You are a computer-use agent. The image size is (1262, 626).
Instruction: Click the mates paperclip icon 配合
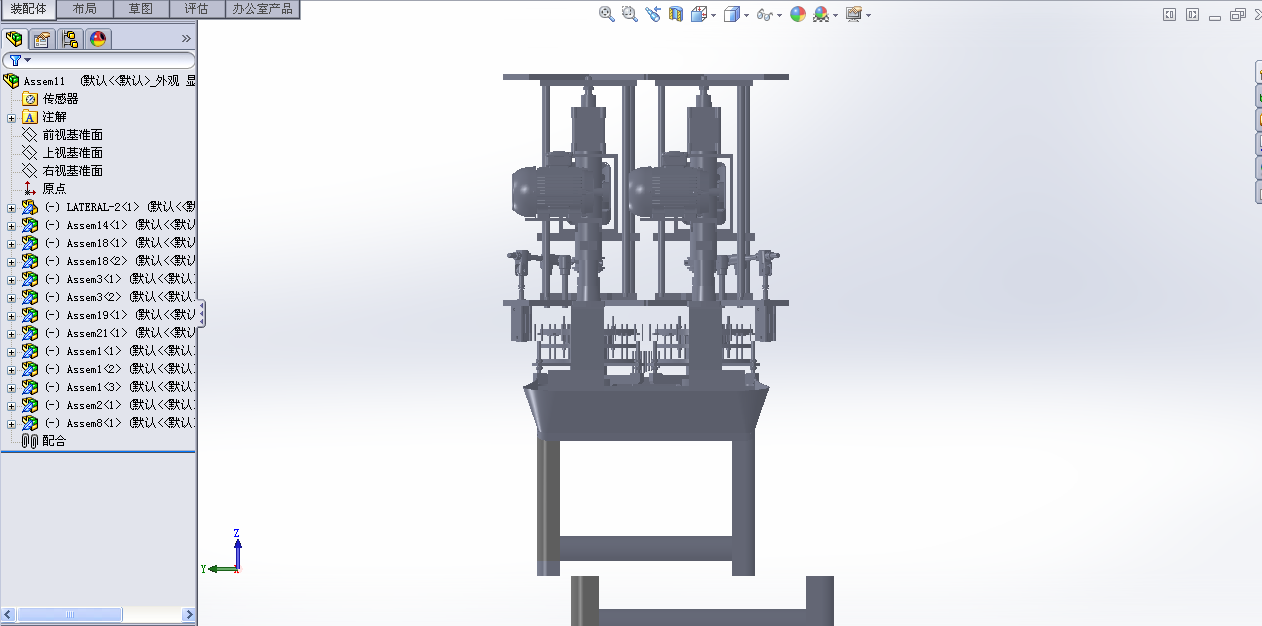tap(29, 441)
